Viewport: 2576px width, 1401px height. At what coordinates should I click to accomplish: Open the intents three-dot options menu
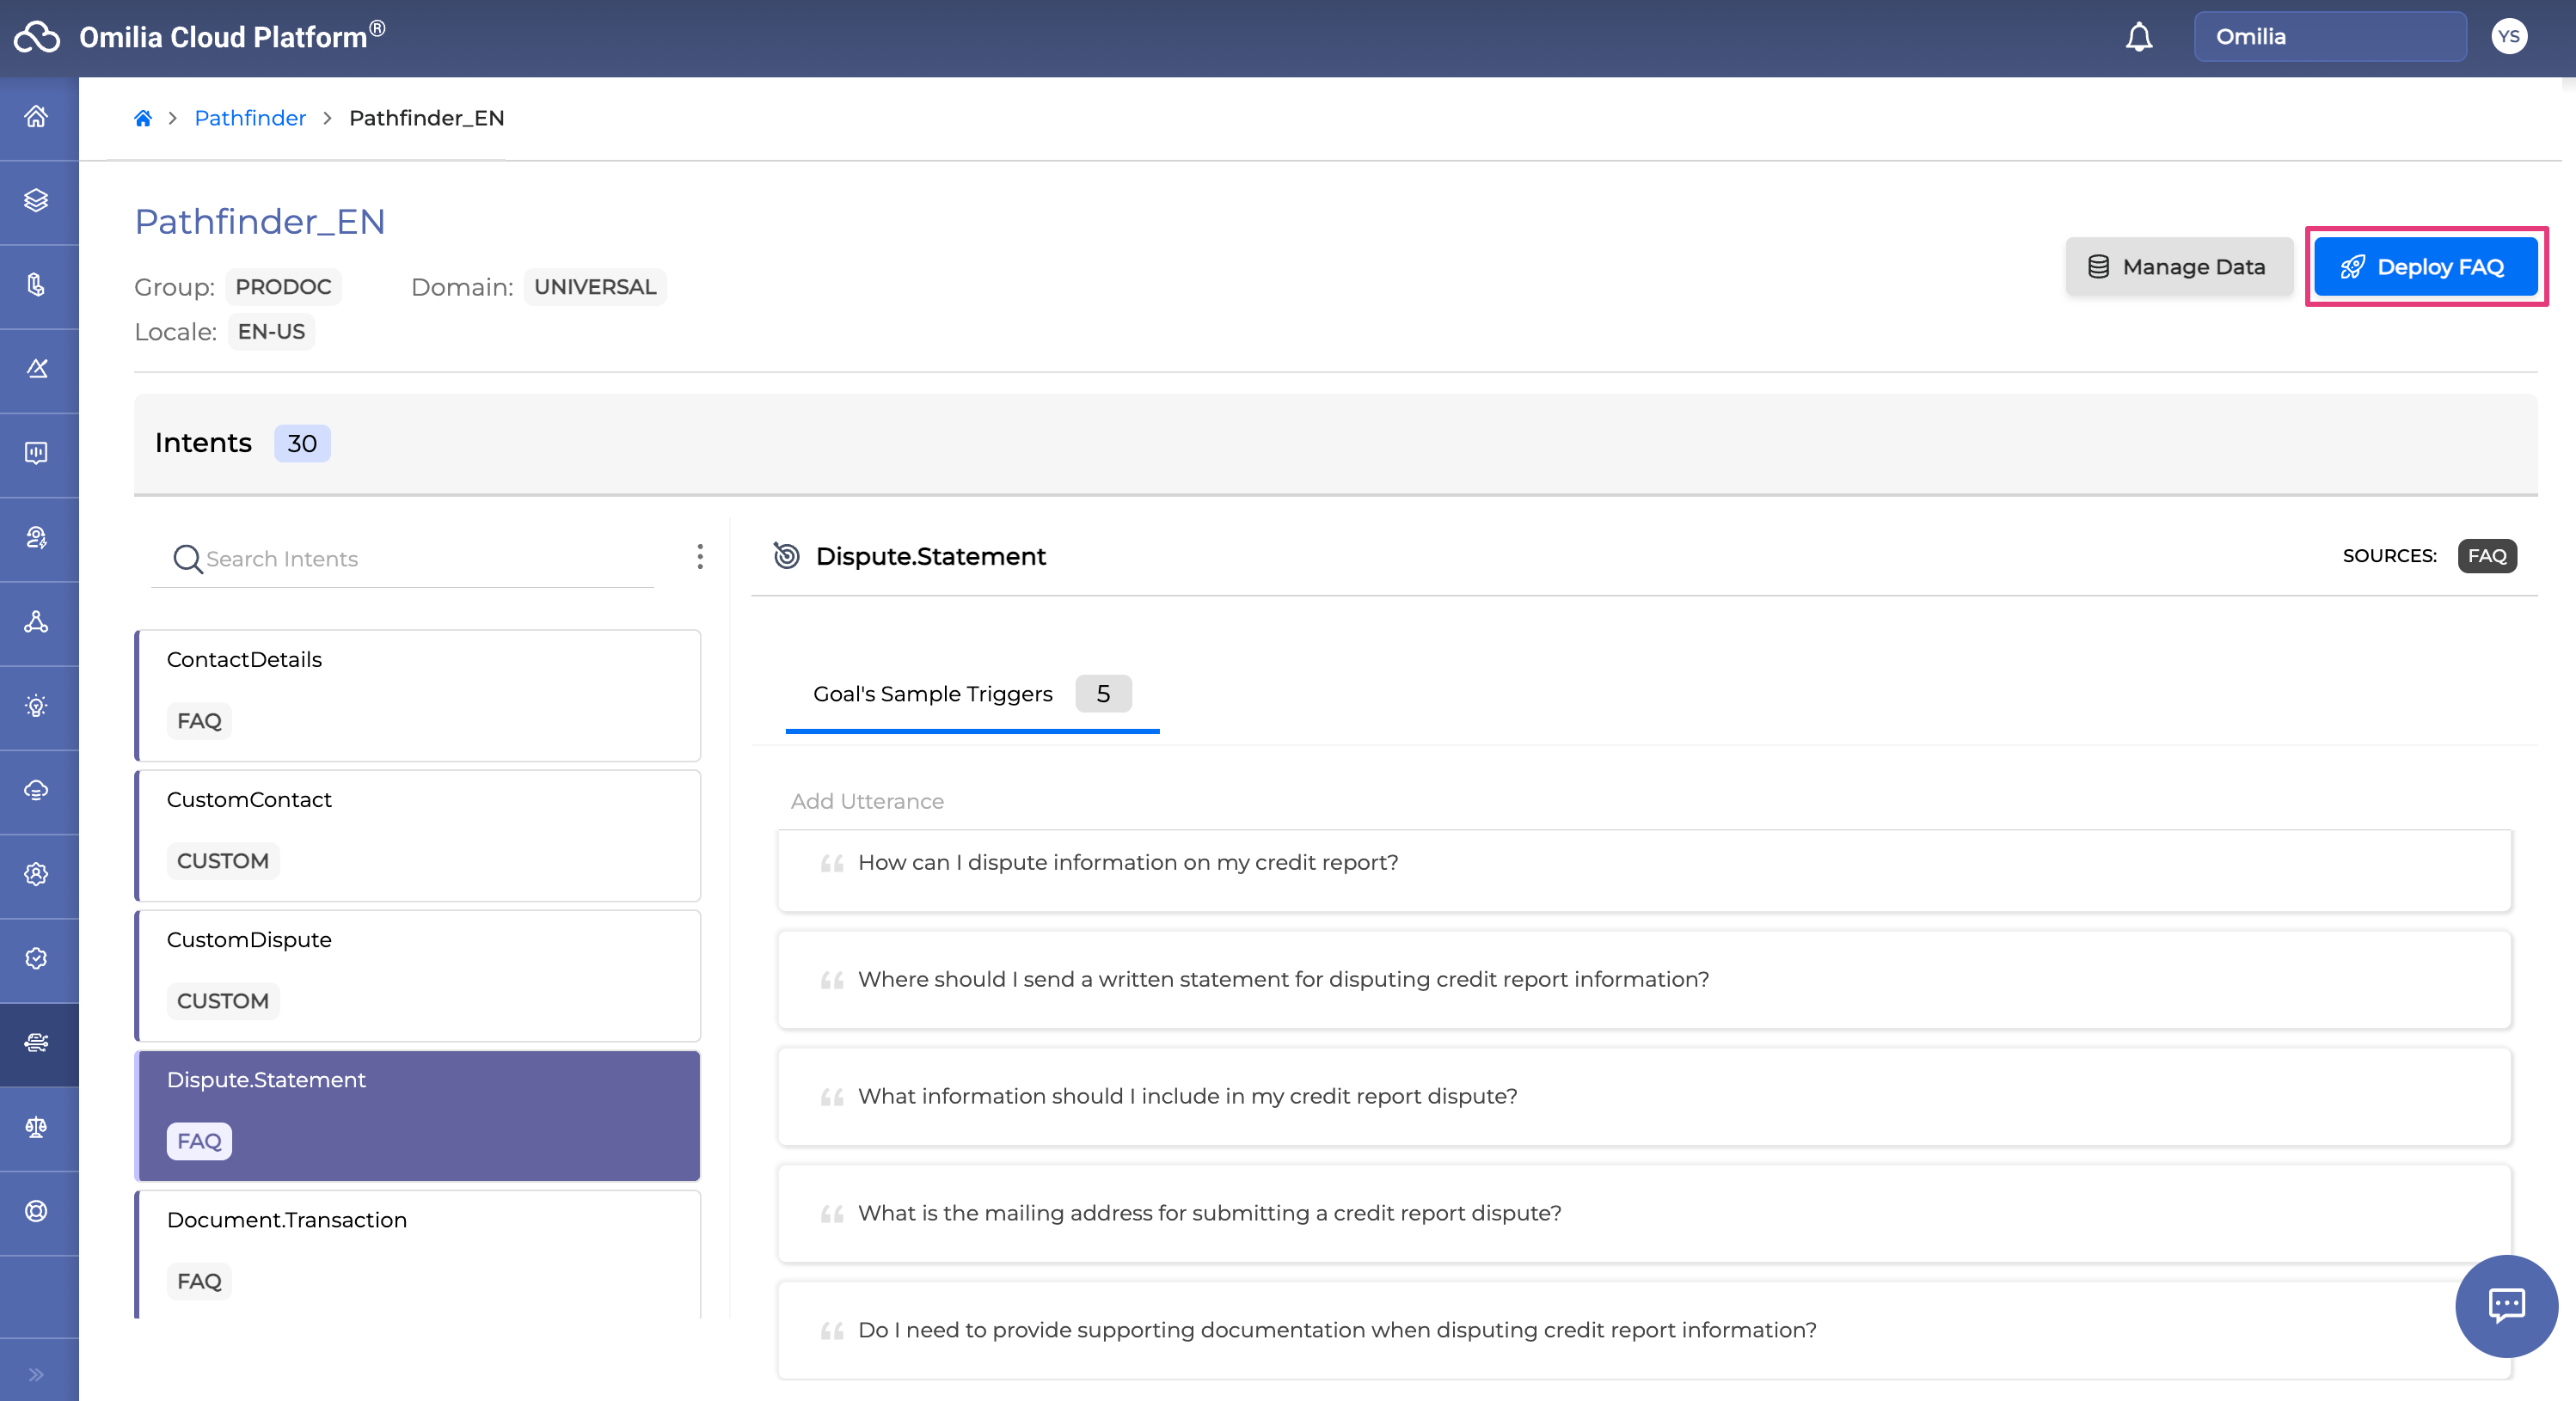[x=700, y=557]
